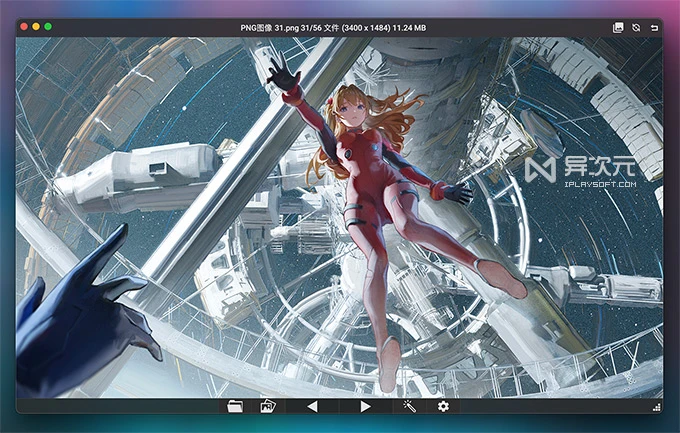Click empty area of the bottom toolbar
The width and height of the screenshot is (680, 433).
[120, 406]
